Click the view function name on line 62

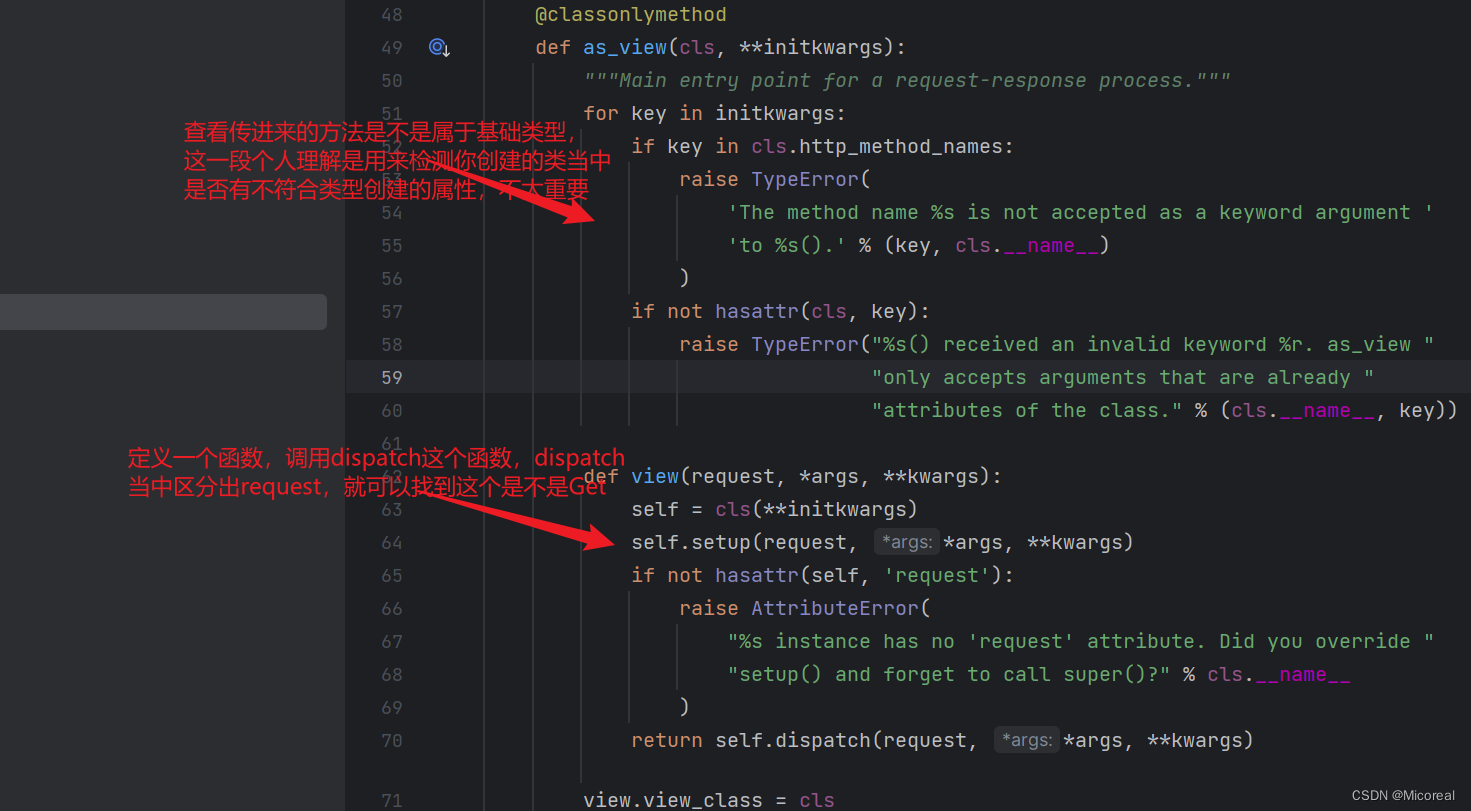[655, 476]
